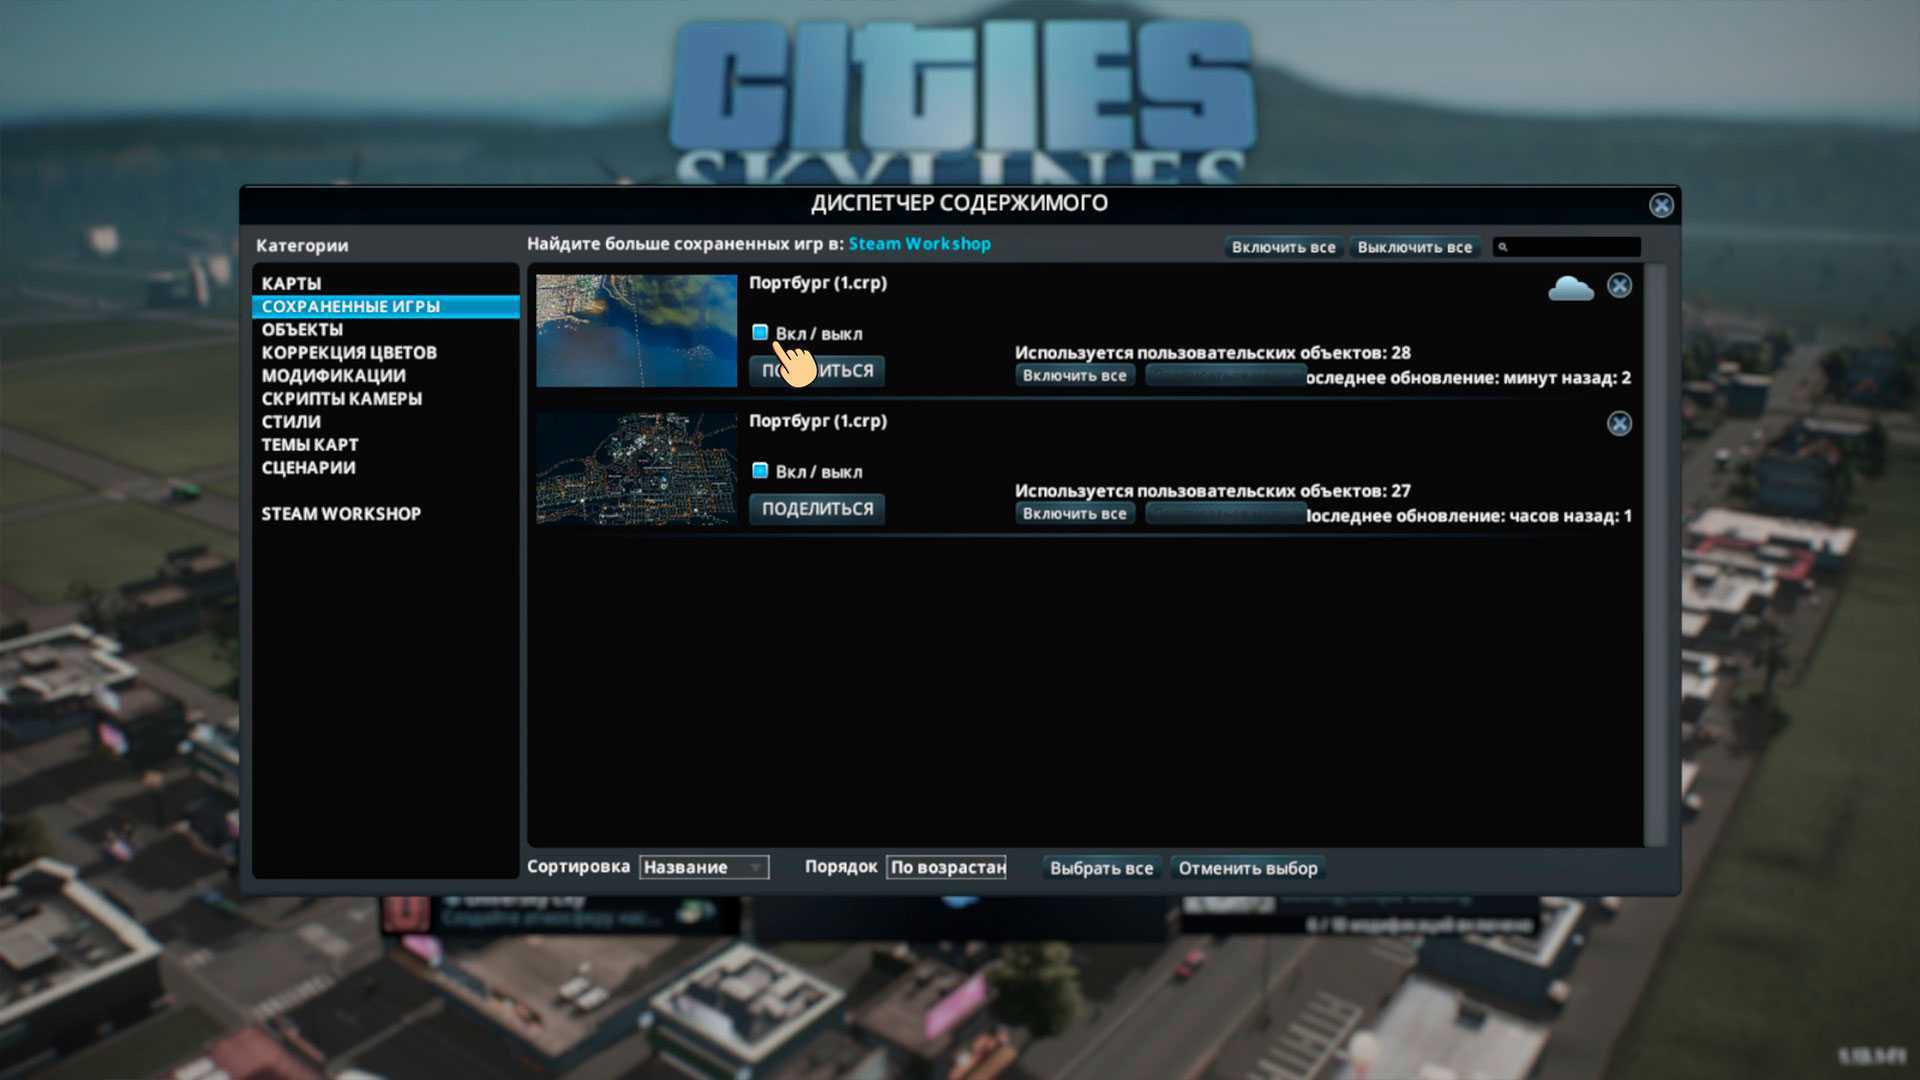The image size is (1920, 1080).
Task: Click the cloud save icon on first Портбург entry
Action: tap(1570, 288)
